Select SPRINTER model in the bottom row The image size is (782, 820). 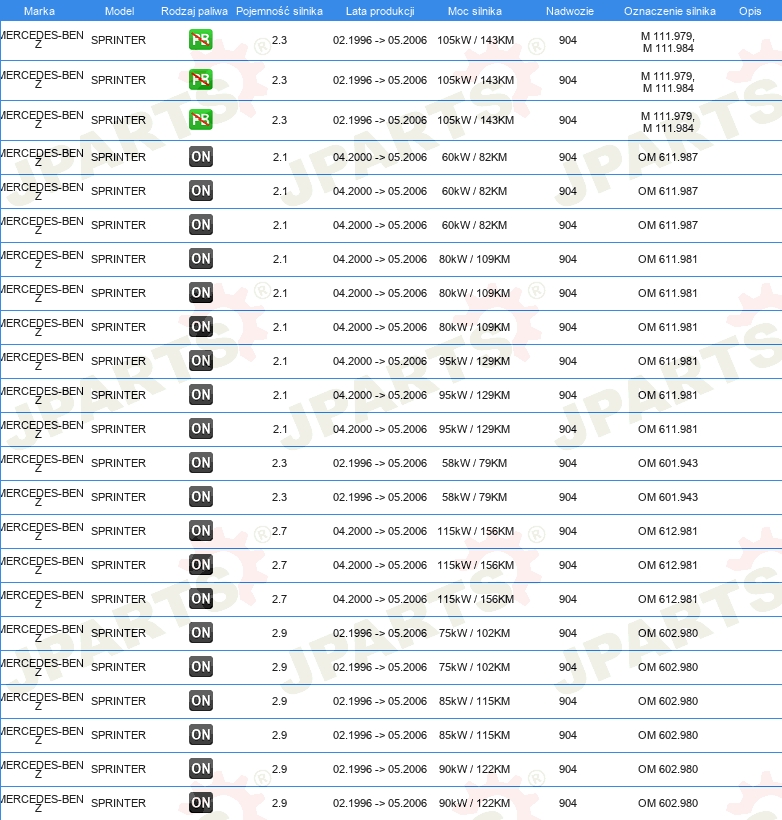tap(118, 803)
